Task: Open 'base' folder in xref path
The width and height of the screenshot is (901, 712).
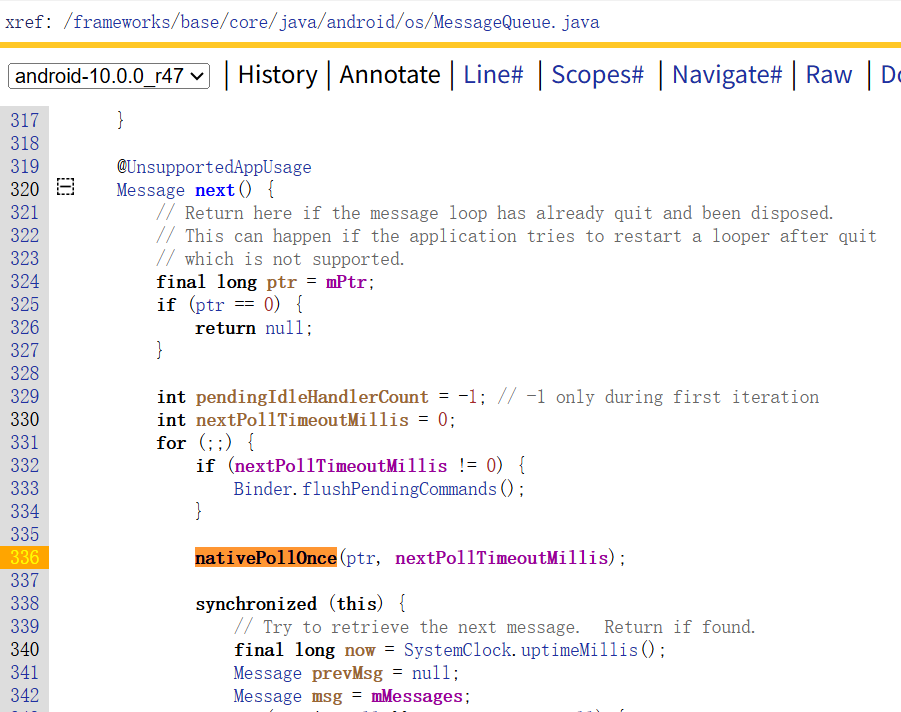Action: tap(200, 22)
